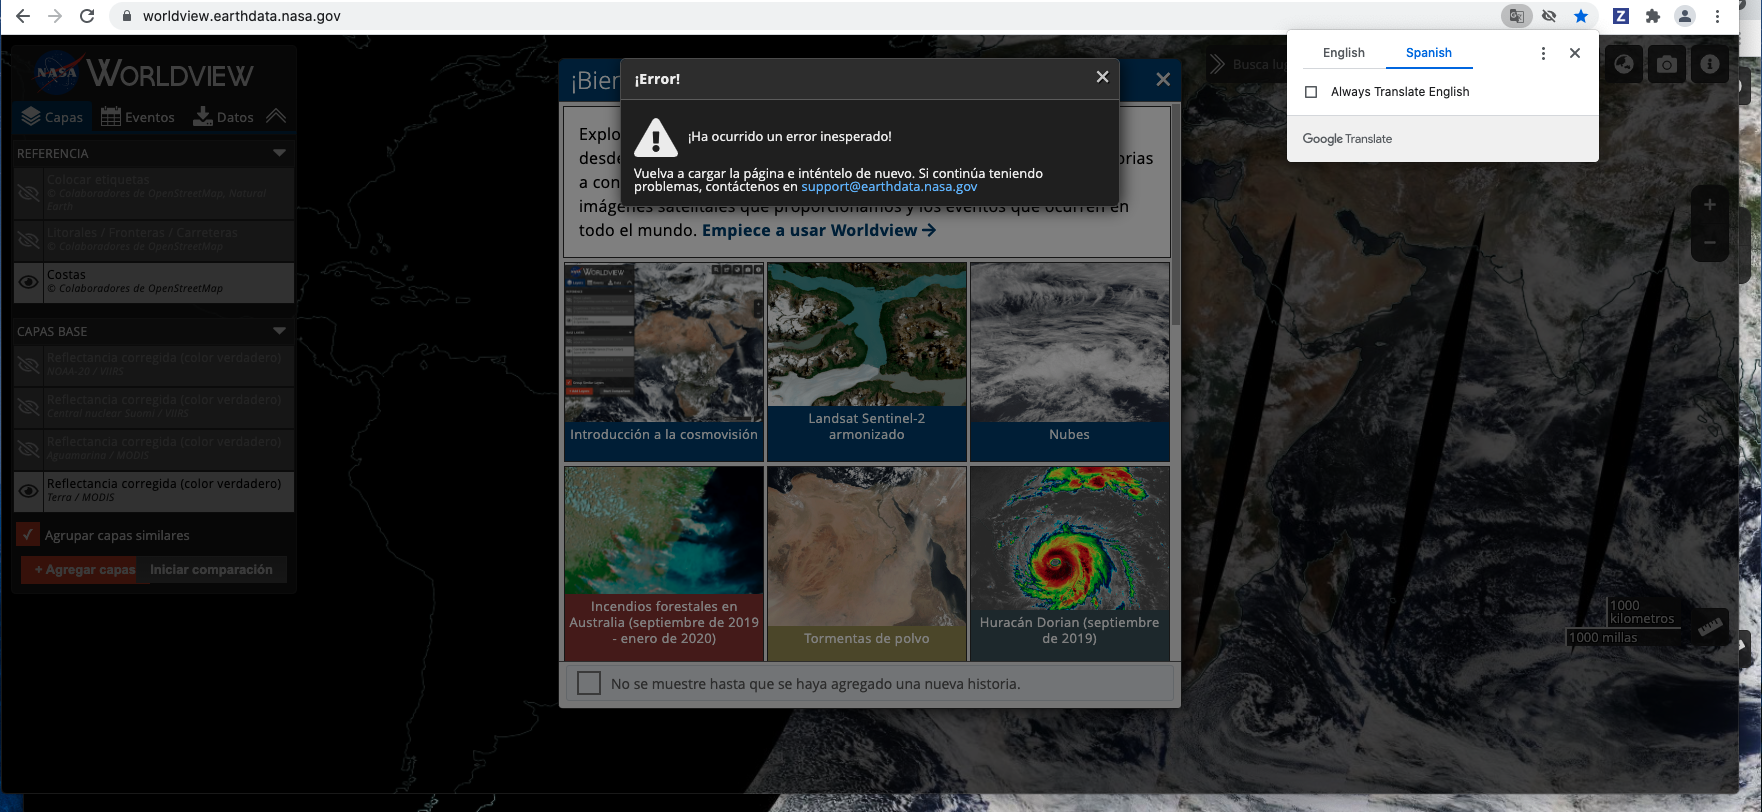Click support@earthdata.nasa.gov email link

(x=889, y=187)
